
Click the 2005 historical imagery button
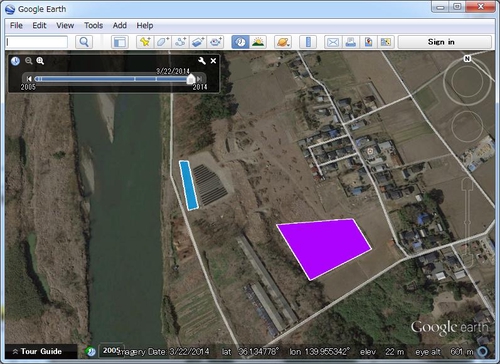(111, 350)
